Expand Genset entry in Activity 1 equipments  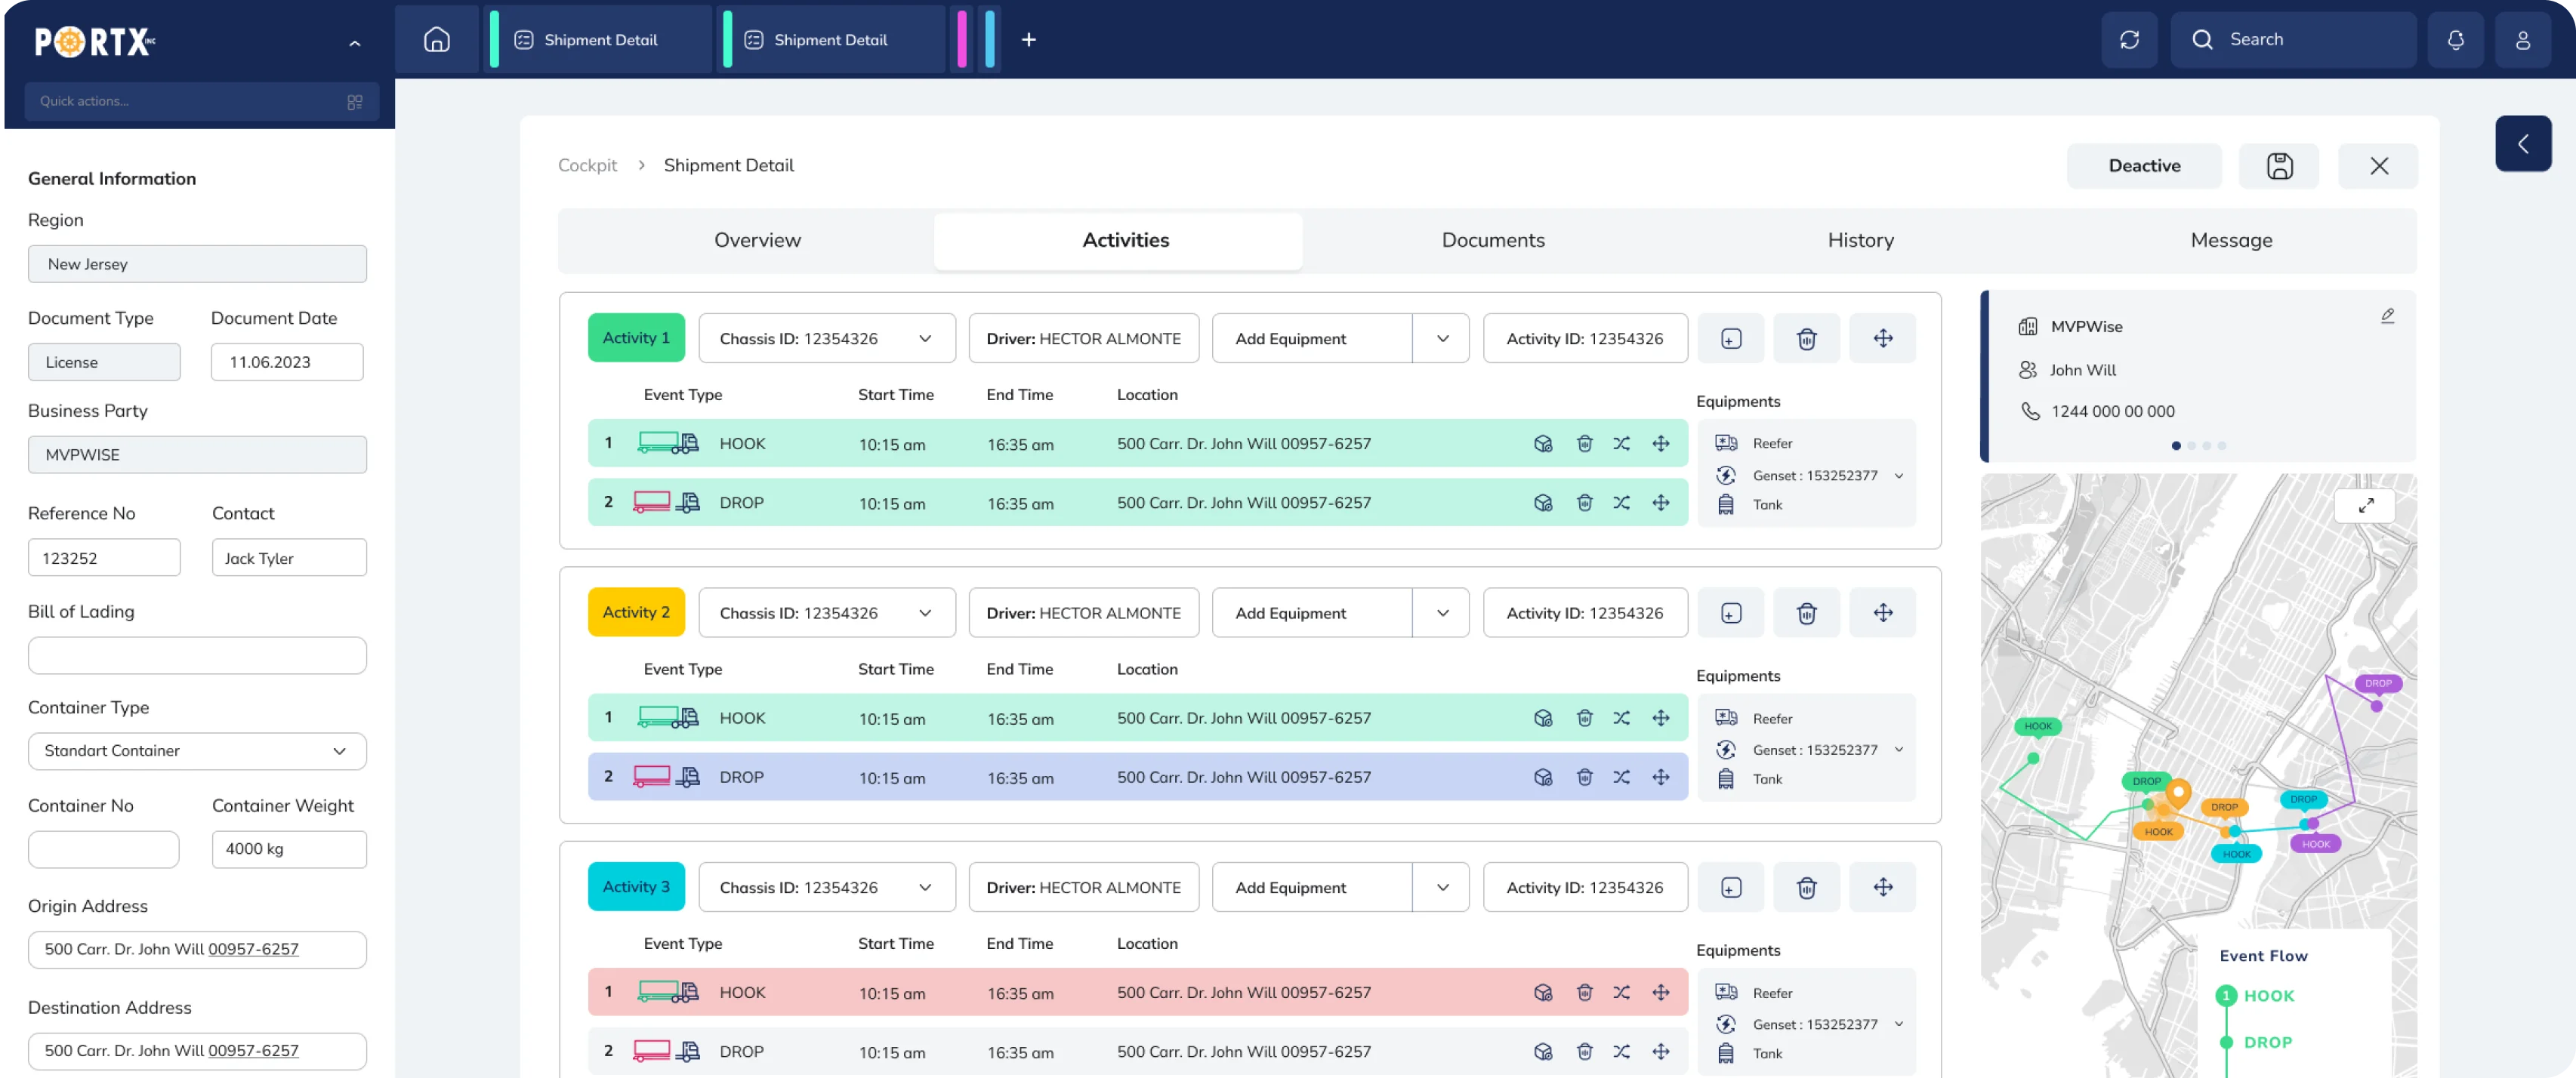click(x=1898, y=476)
